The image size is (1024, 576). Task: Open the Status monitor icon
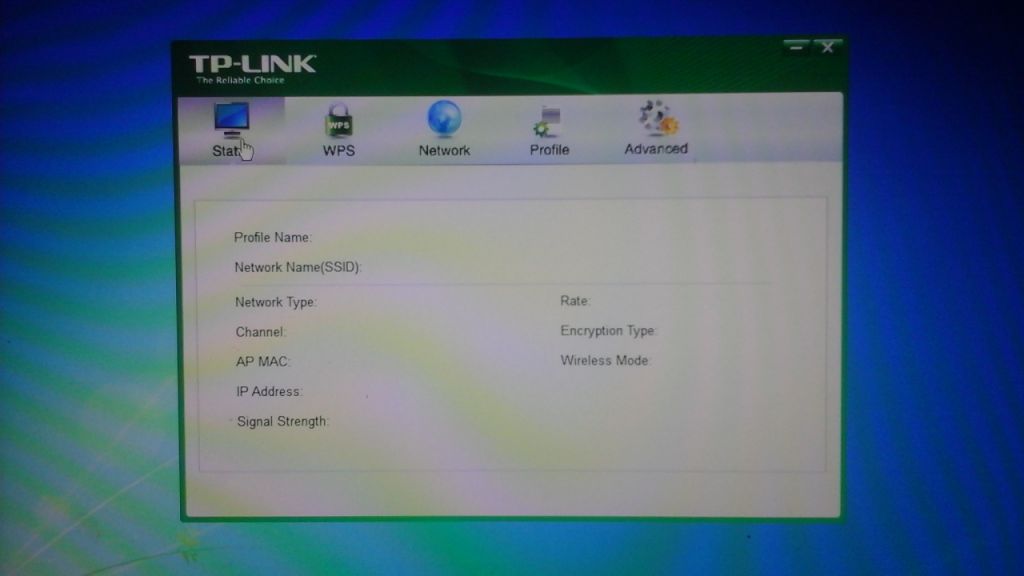pyautogui.click(x=232, y=120)
